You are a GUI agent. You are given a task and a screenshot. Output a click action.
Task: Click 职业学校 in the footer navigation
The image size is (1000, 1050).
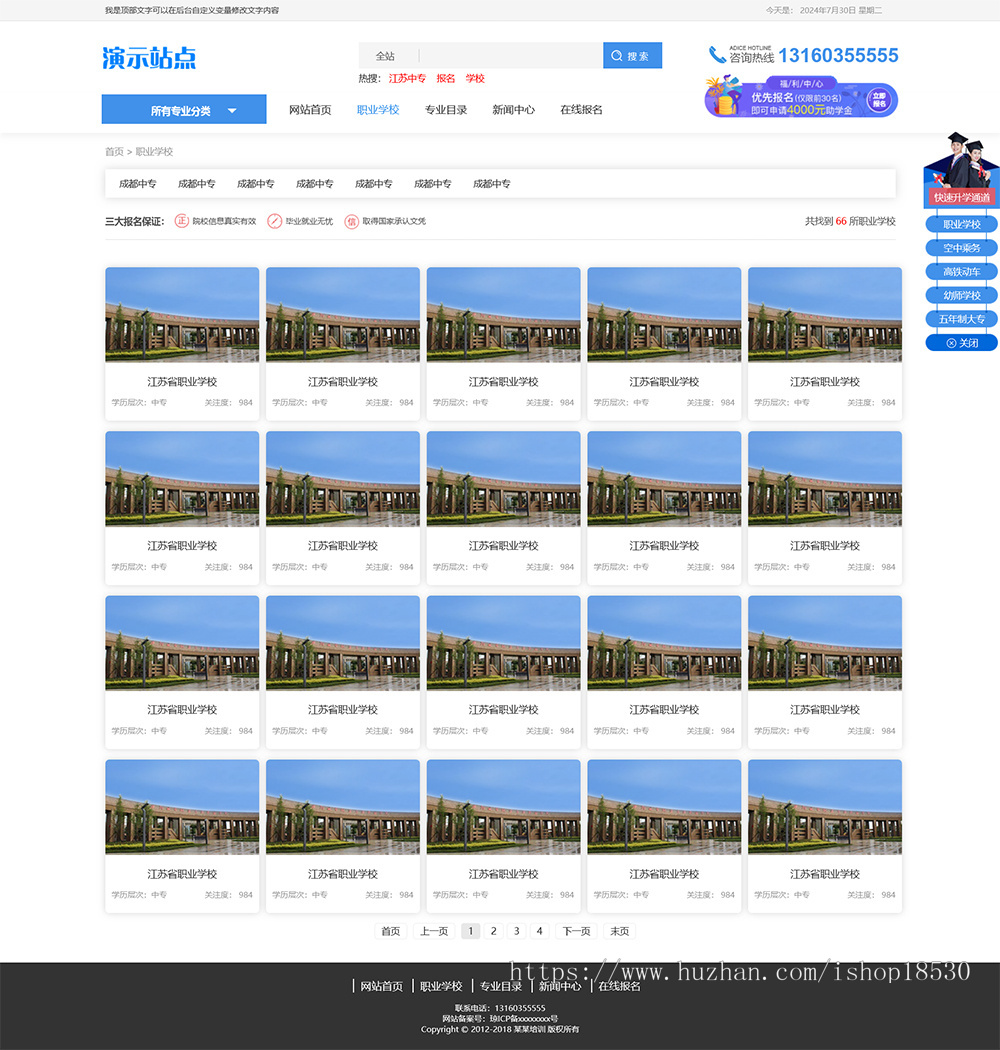click(x=441, y=986)
